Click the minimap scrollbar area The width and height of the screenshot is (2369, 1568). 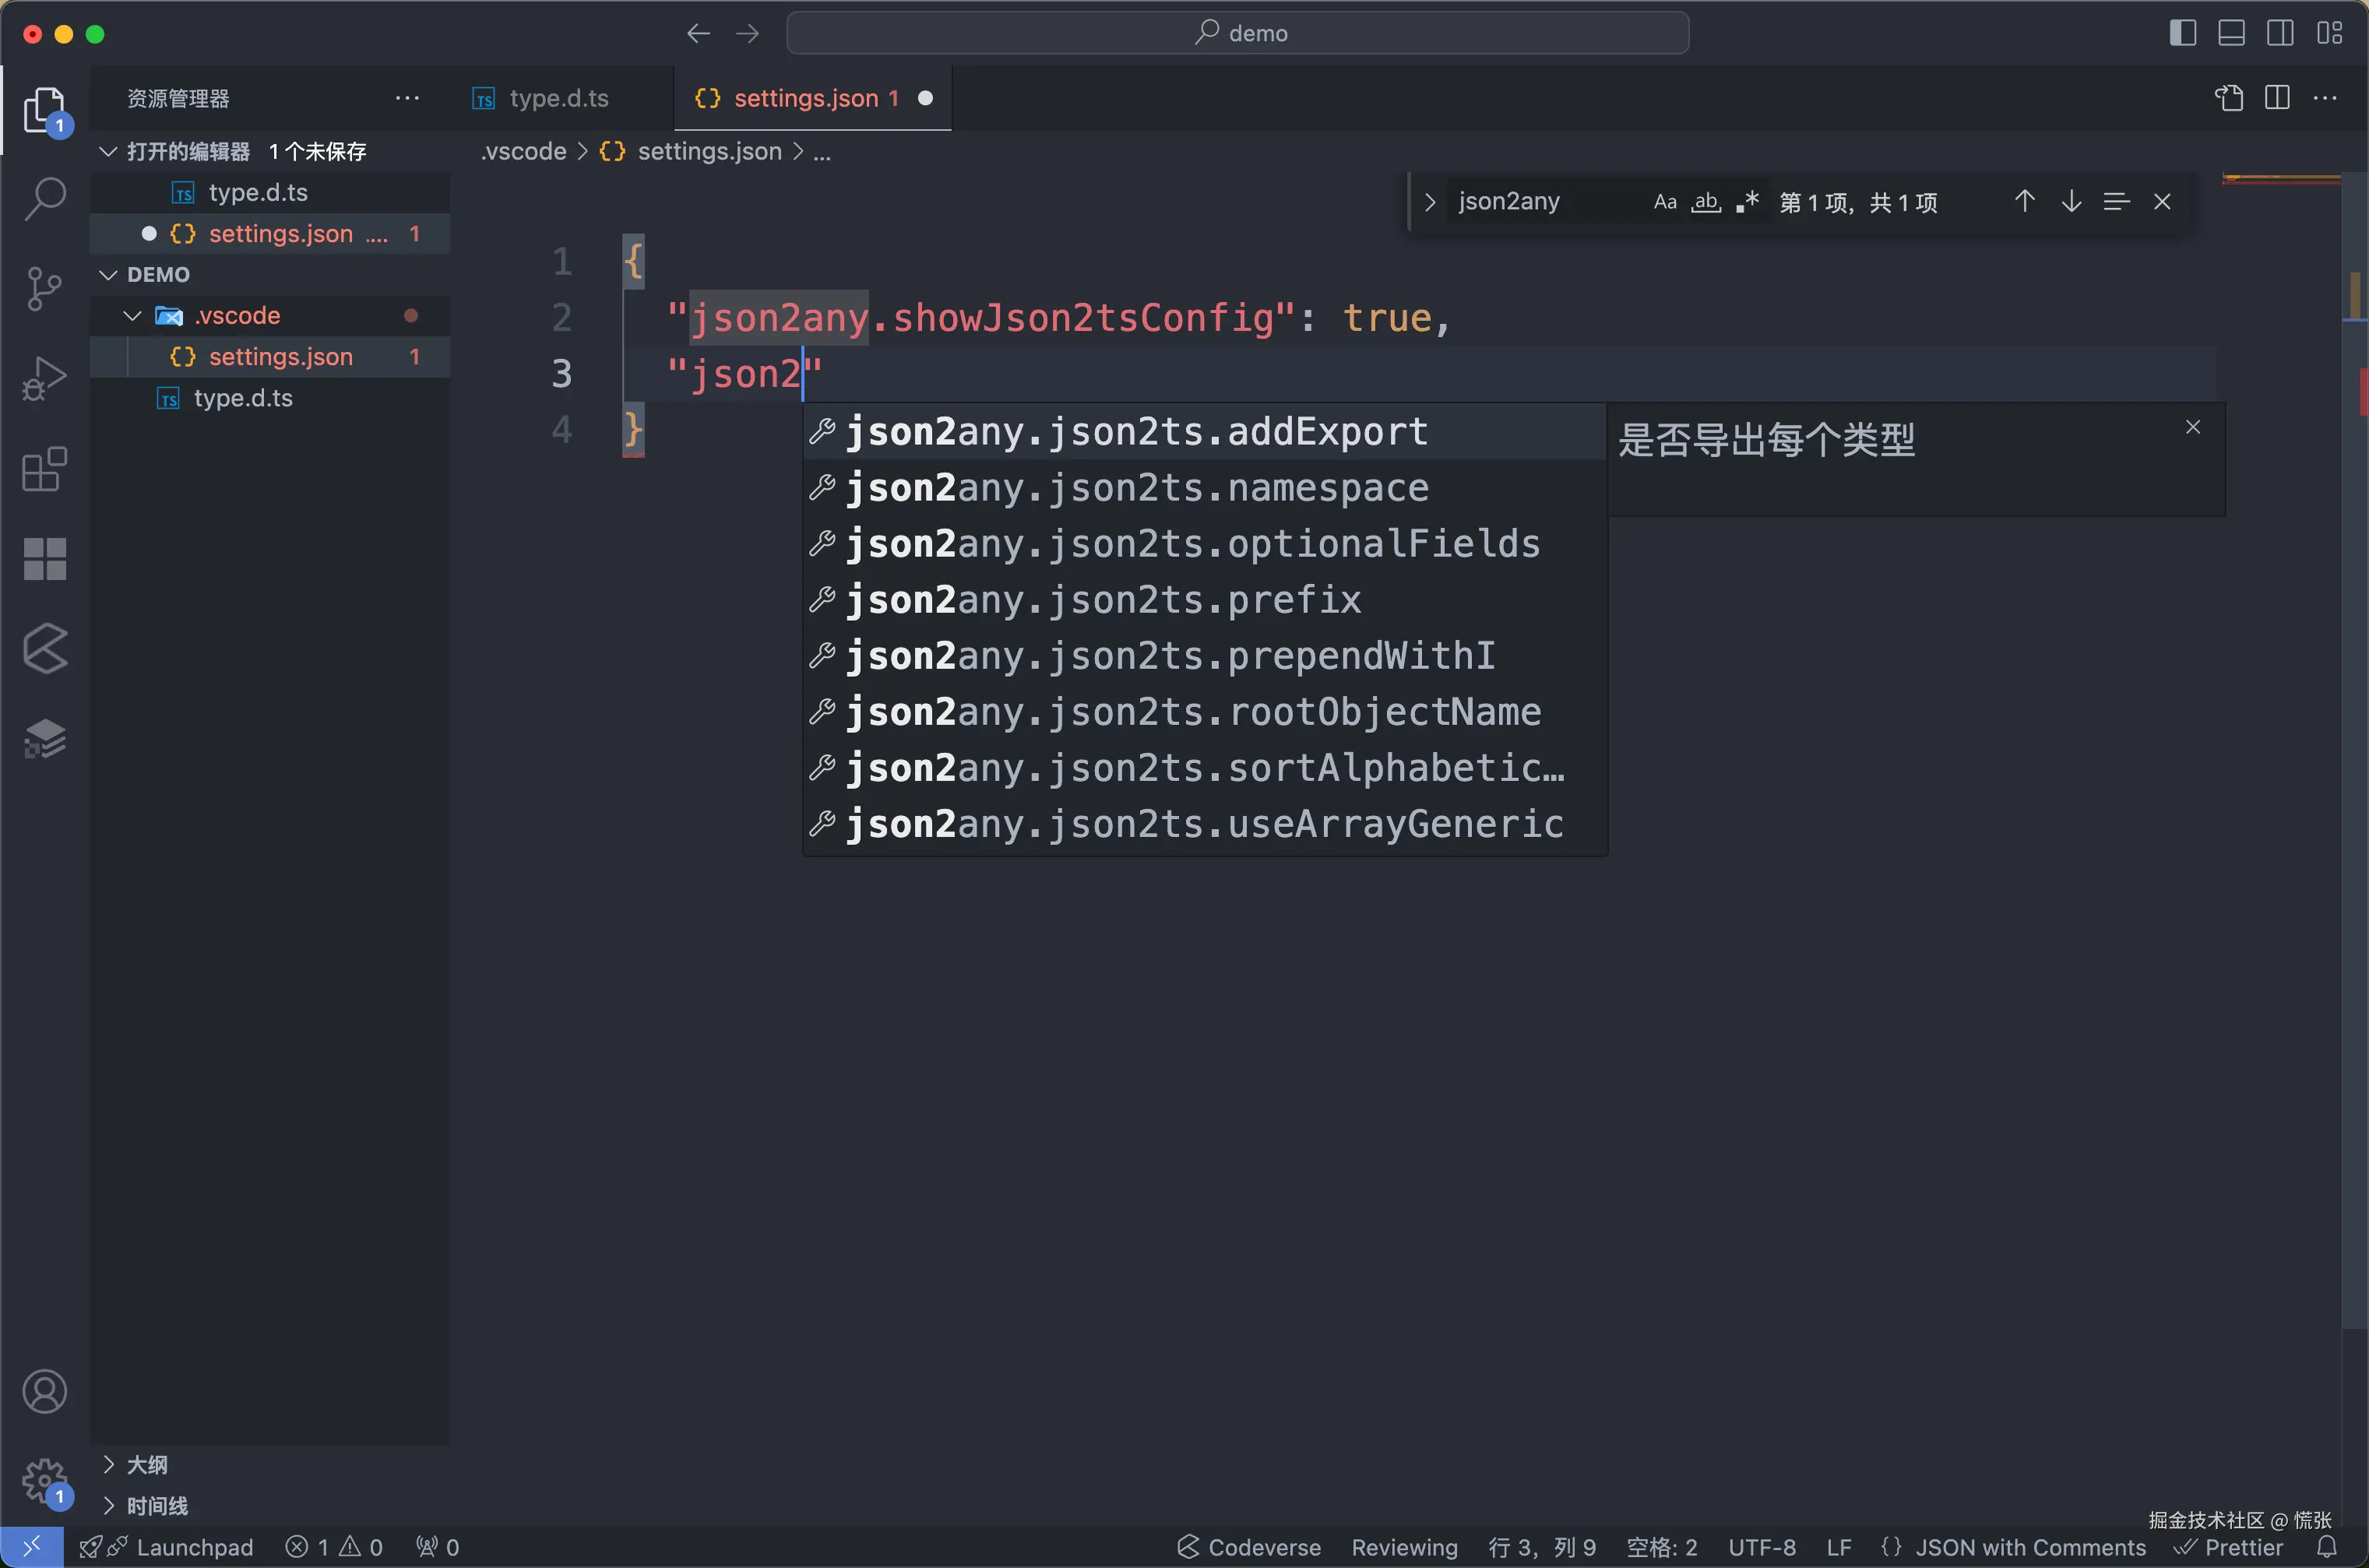[2354, 700]
